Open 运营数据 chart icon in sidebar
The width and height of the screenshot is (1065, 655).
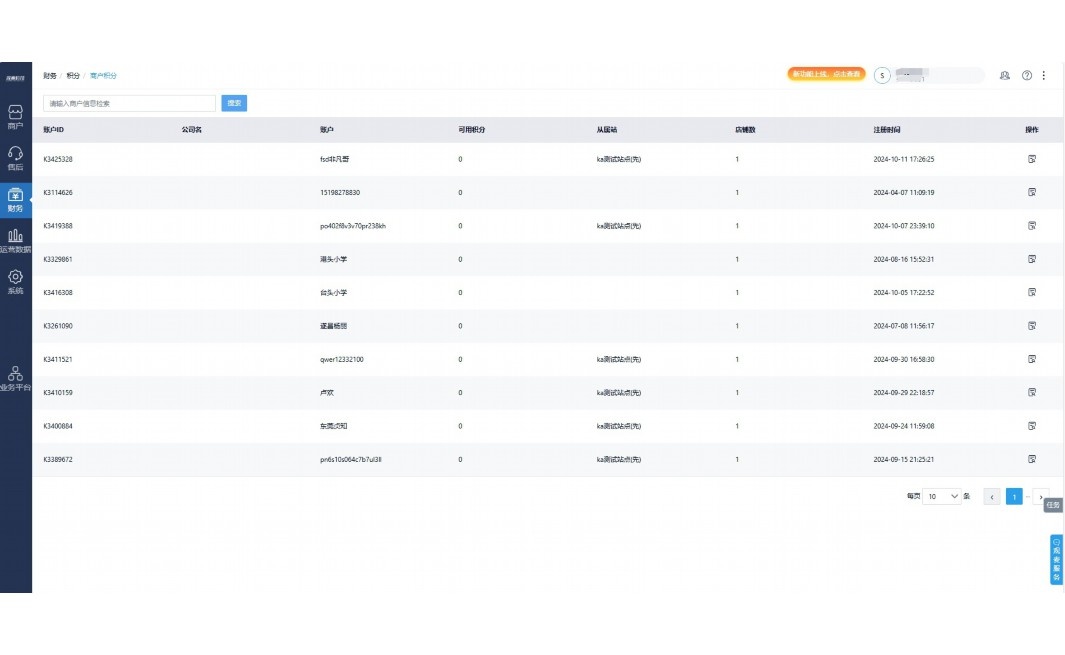click(x=15, y=240)
